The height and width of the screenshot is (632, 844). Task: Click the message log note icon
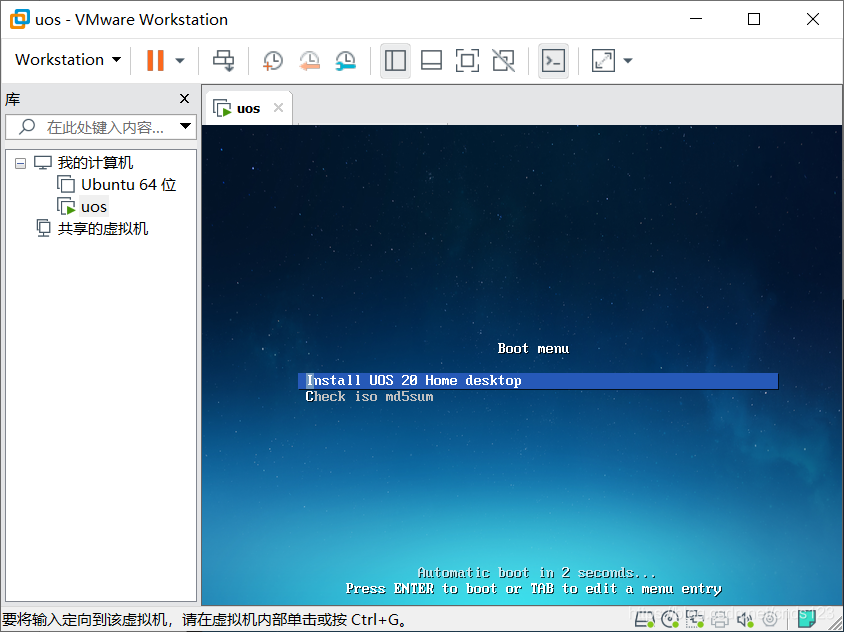806,619
